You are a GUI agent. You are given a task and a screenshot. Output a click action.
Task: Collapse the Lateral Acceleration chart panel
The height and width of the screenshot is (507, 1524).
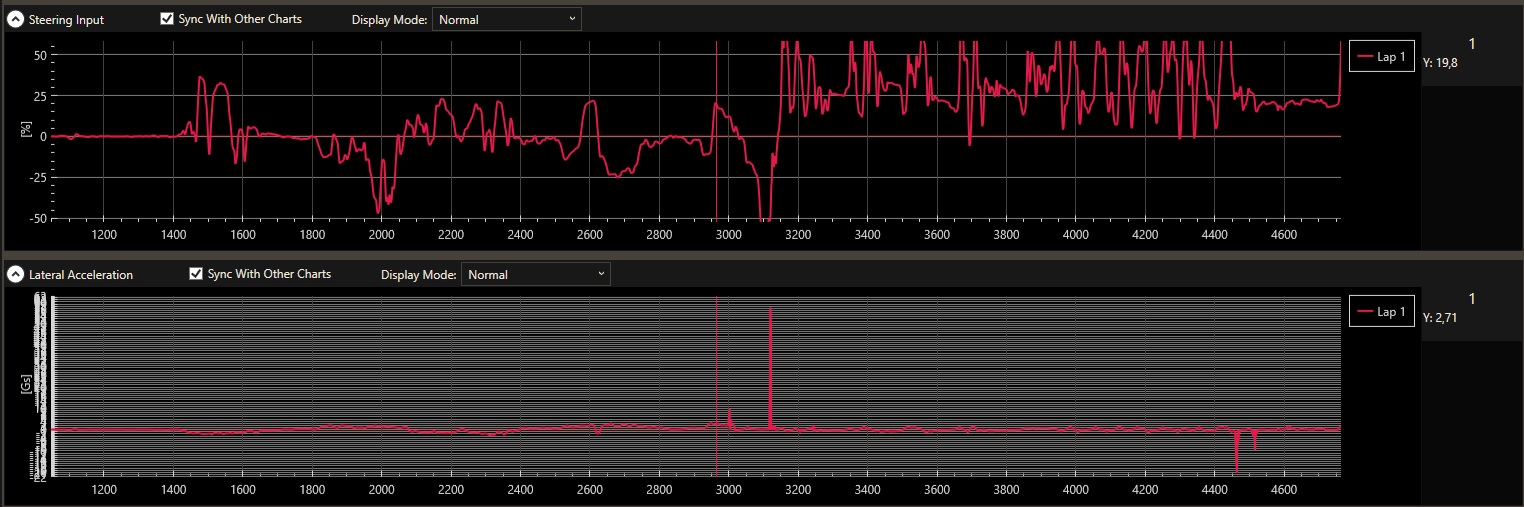point(15,274)
